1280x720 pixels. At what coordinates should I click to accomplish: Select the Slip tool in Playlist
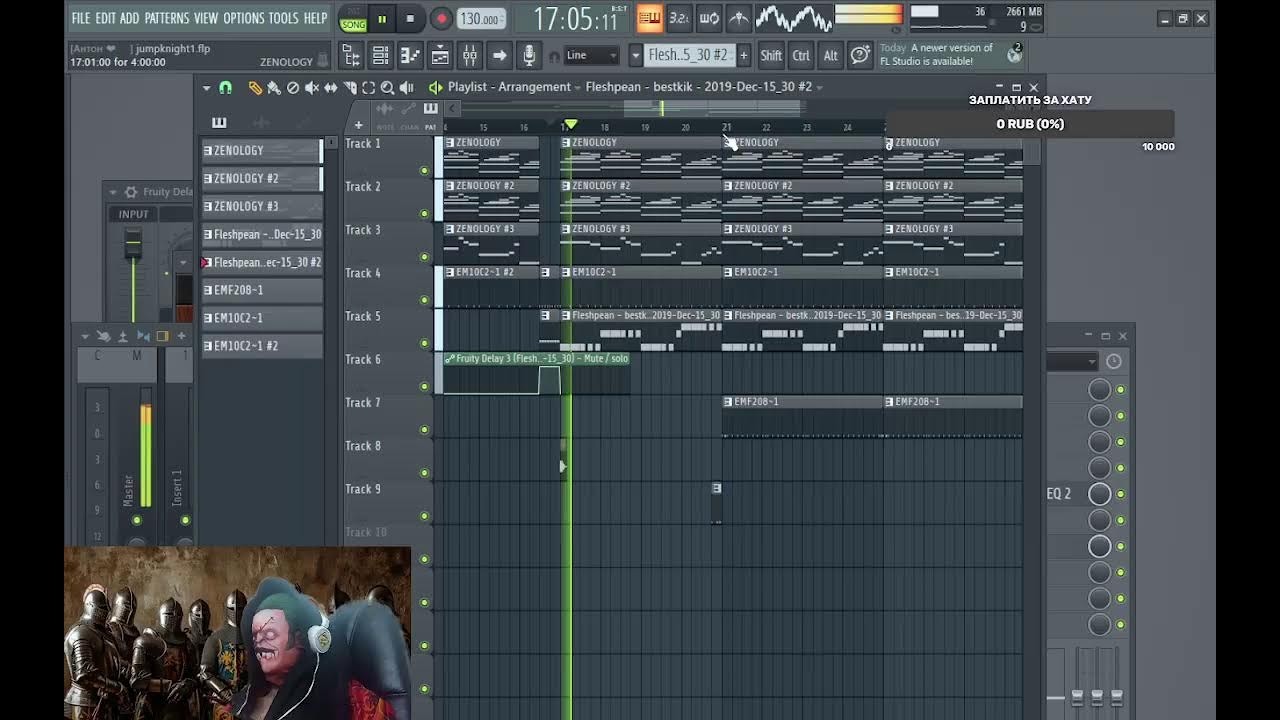[x=331, y=88]
